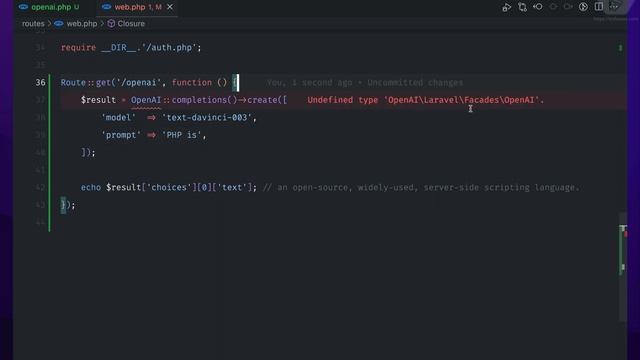The image size is (640, 360).
Task: Open the run or debug icon in editor toolbar
Action: tap(507, 7)
